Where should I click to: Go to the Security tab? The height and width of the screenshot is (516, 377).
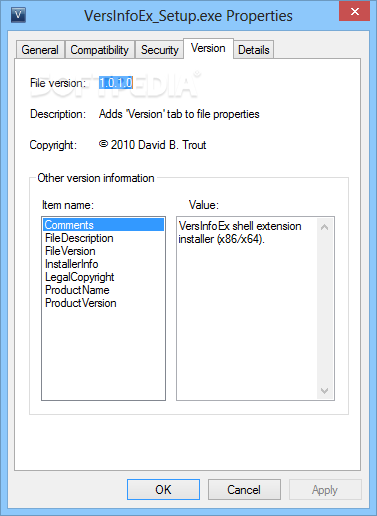point(159,50)
